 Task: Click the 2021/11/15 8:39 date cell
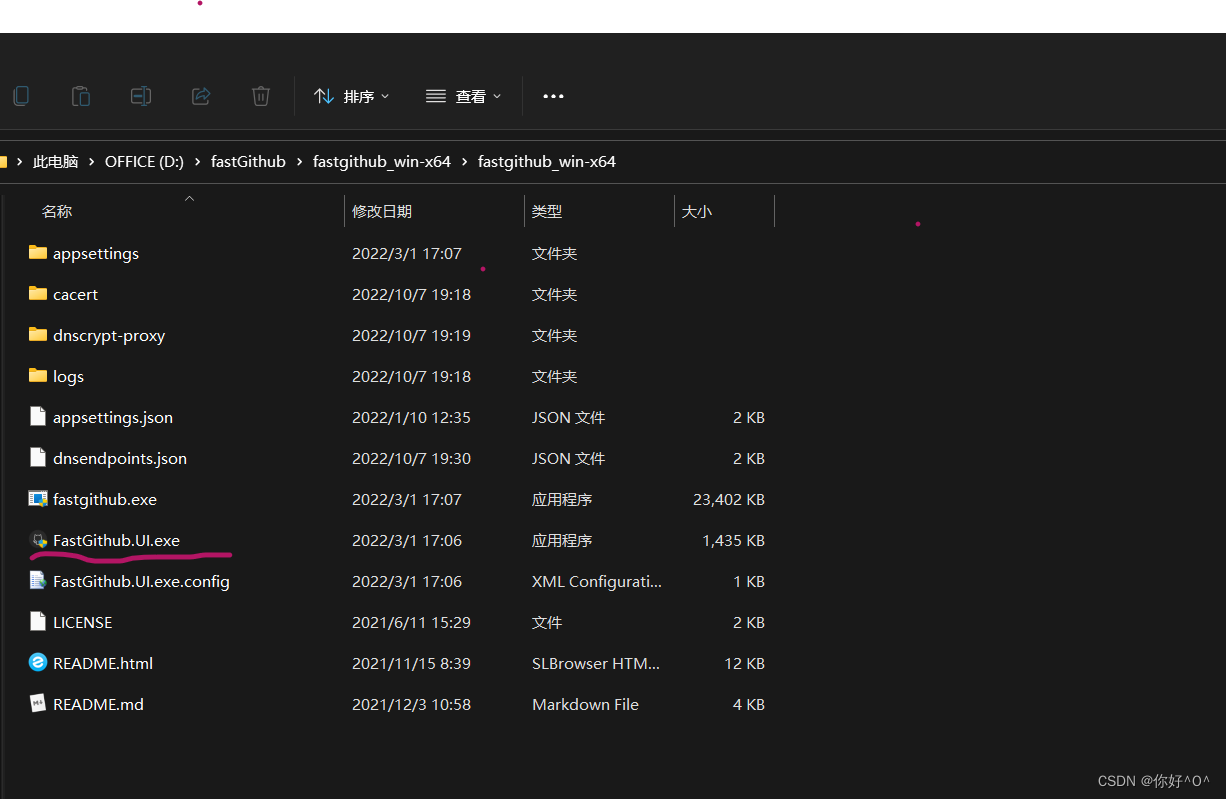[x=411, y=663]
